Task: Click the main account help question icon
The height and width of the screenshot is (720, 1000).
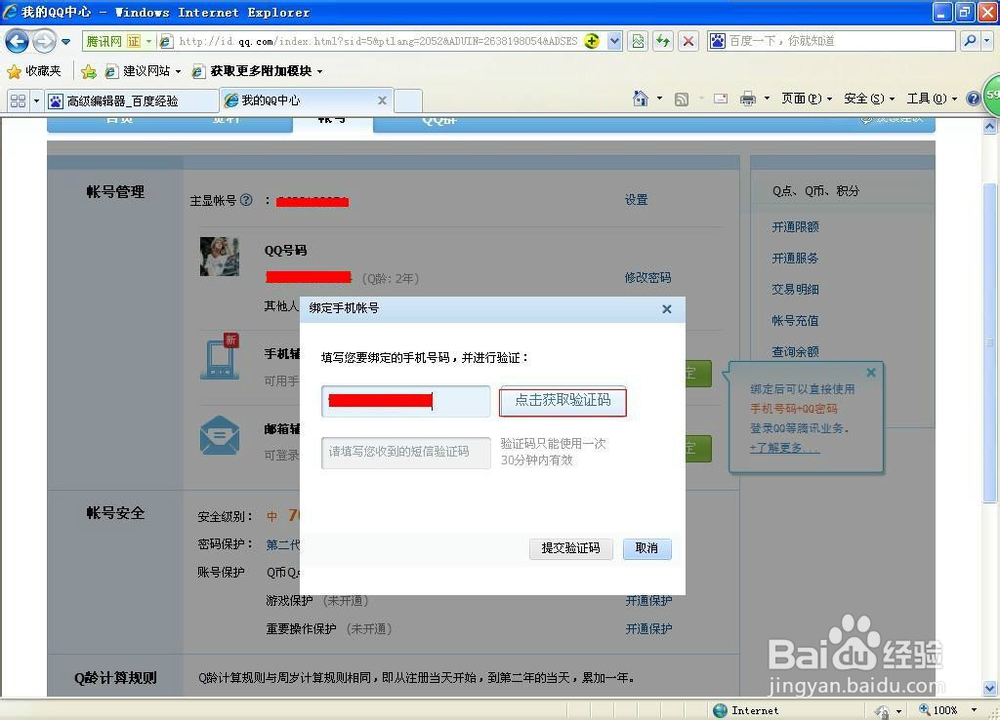Action: point(246,200)
